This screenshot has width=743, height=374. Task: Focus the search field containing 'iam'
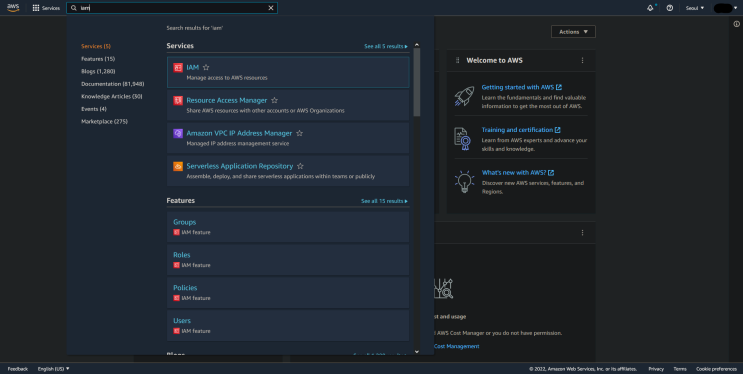[172, 8]
